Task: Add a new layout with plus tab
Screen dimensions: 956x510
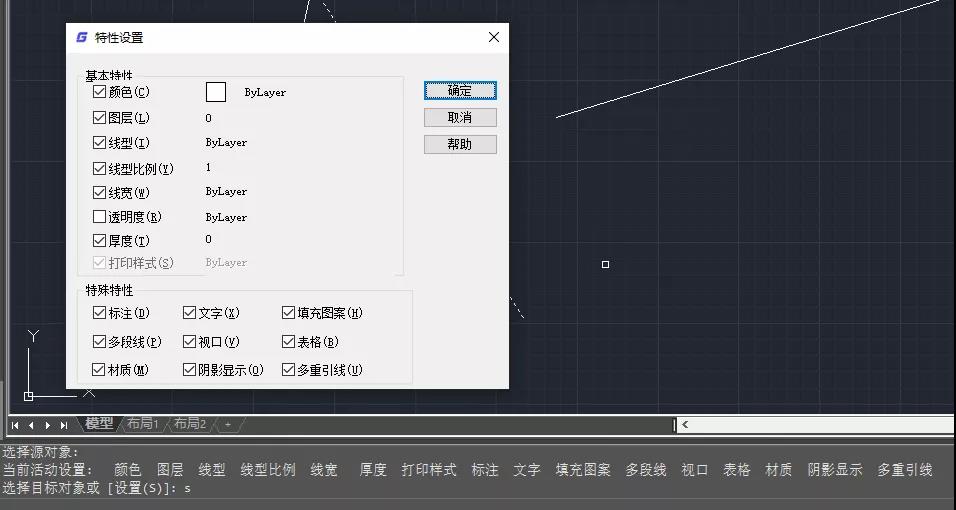Action: click(x=228, y=424)
